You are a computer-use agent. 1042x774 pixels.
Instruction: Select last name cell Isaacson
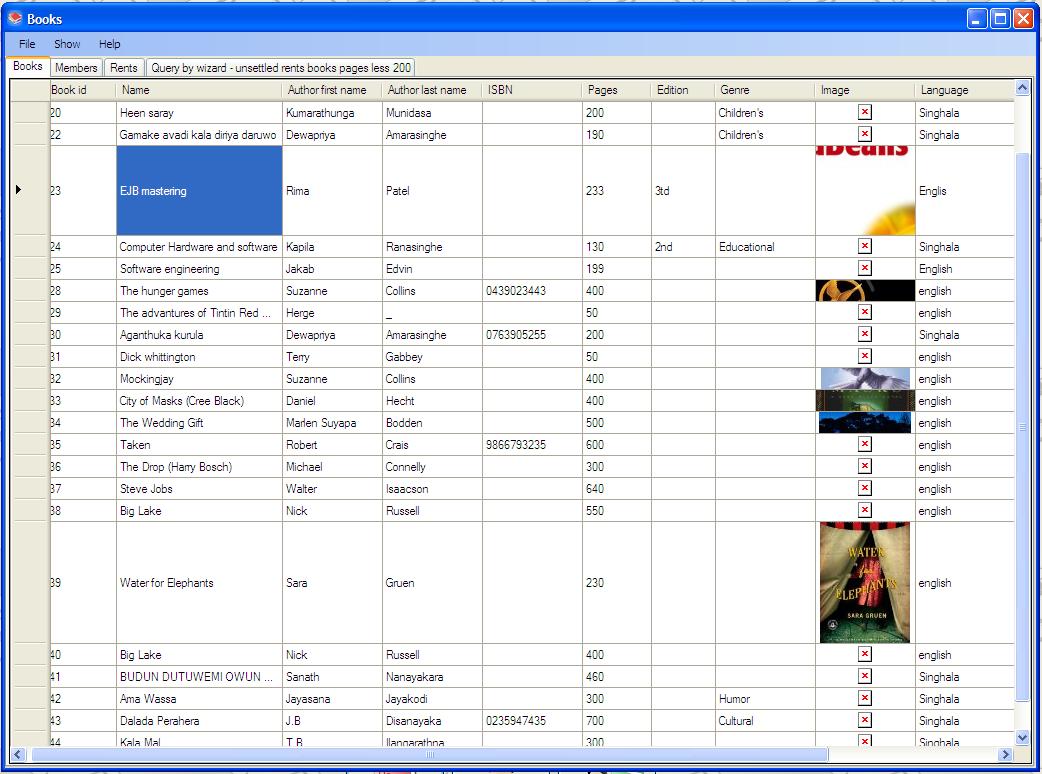433,488
